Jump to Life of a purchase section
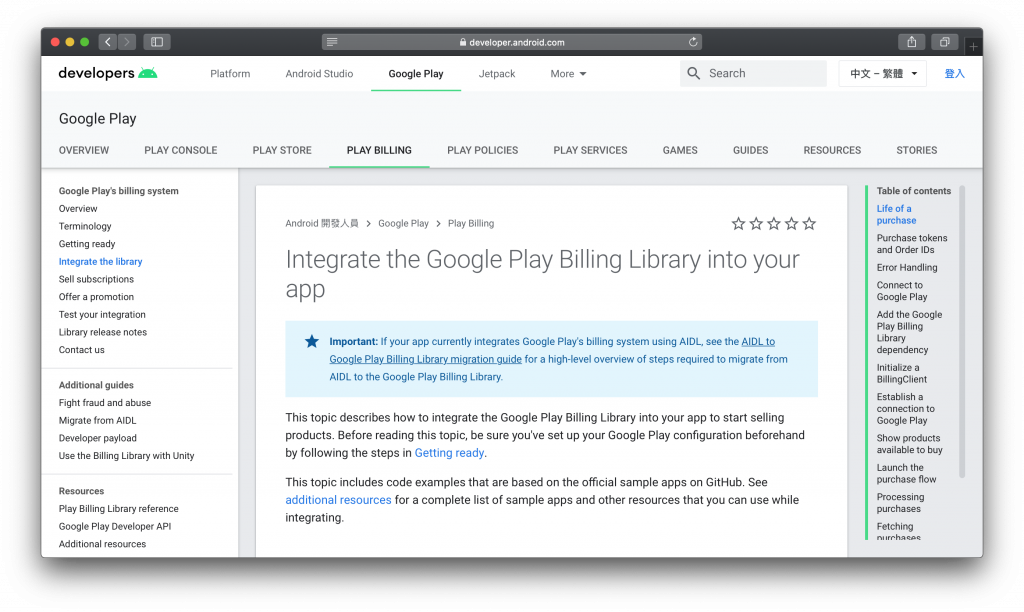Screen dimensions: 1024x612 [x=896, y=214]
